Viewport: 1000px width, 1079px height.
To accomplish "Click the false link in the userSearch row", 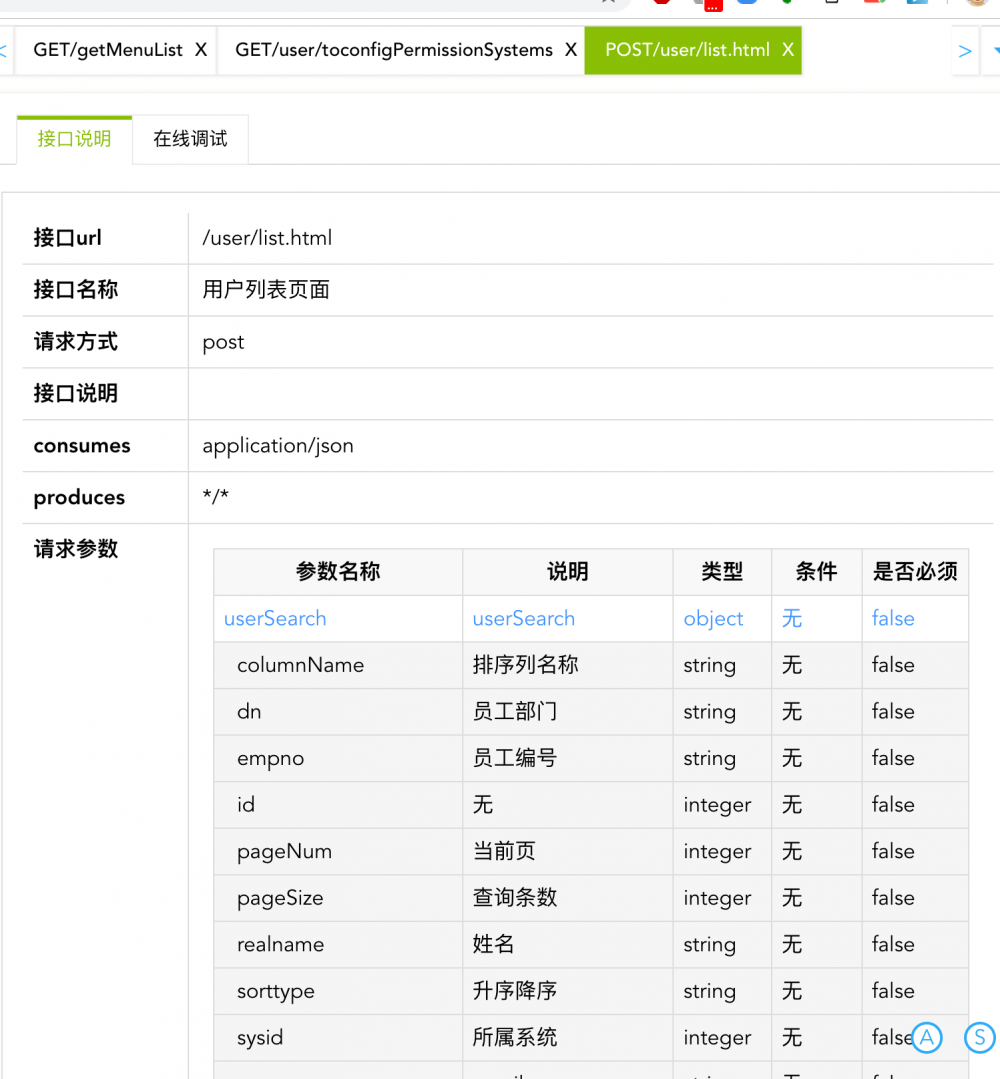I will coord(892,618).
